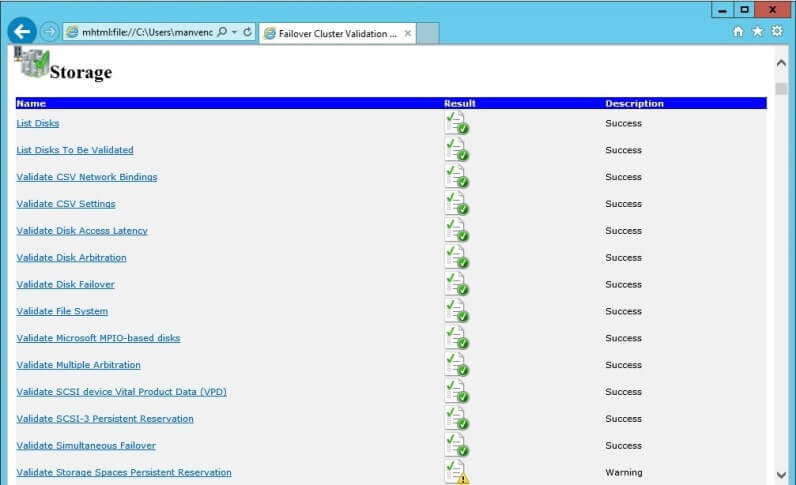This screenshot has width=796, height=485.
Task: Expand the address bar search dropdown arrow
Action: point(234,32)
